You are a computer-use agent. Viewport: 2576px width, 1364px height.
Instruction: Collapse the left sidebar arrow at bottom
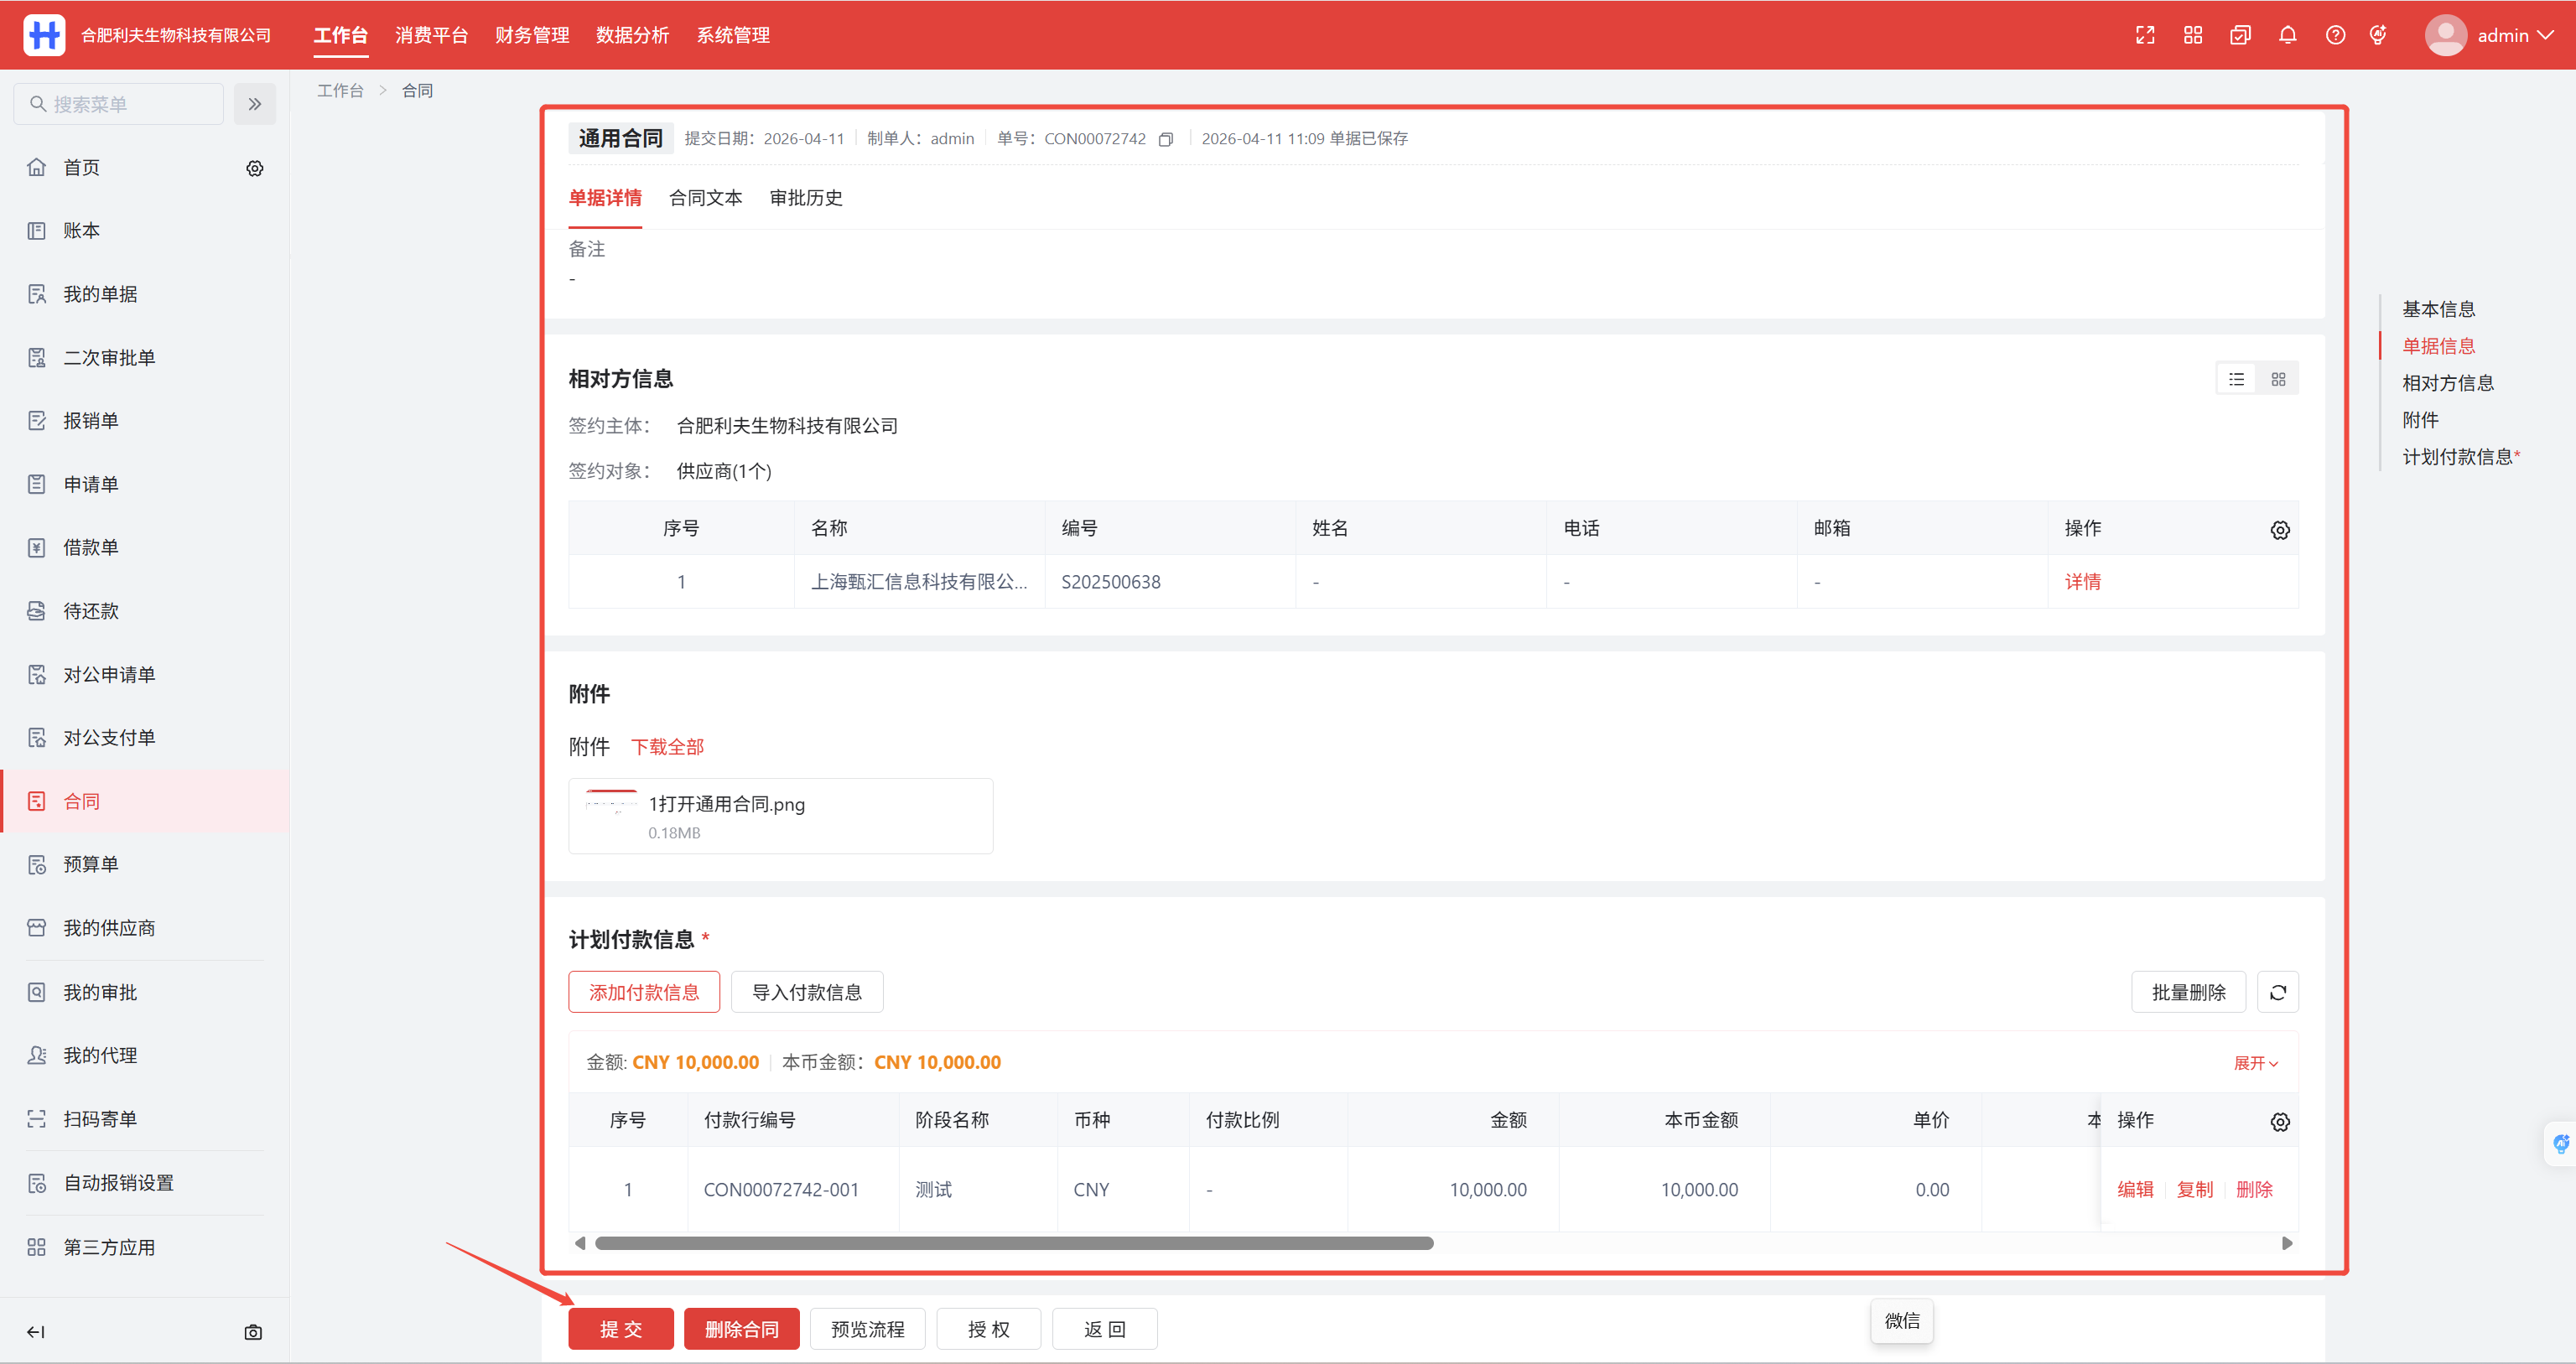click(x=36, y=1331)
